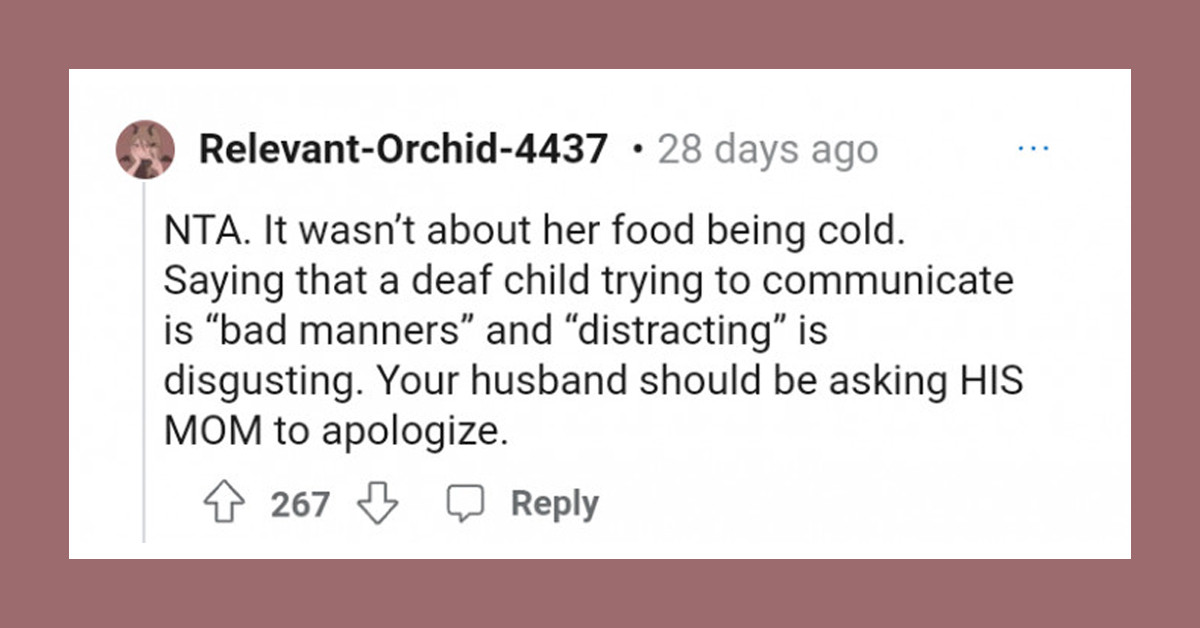Click the Reply button
Viewport: 1200px width, 628px height.
point(554,503)
